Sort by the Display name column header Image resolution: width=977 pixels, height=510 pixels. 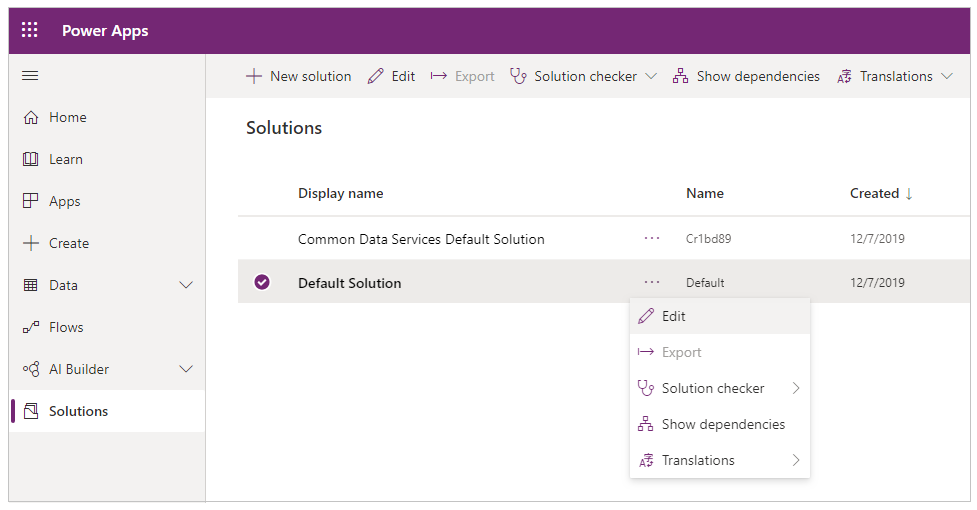pyautogui.click(x=340, y=194)
